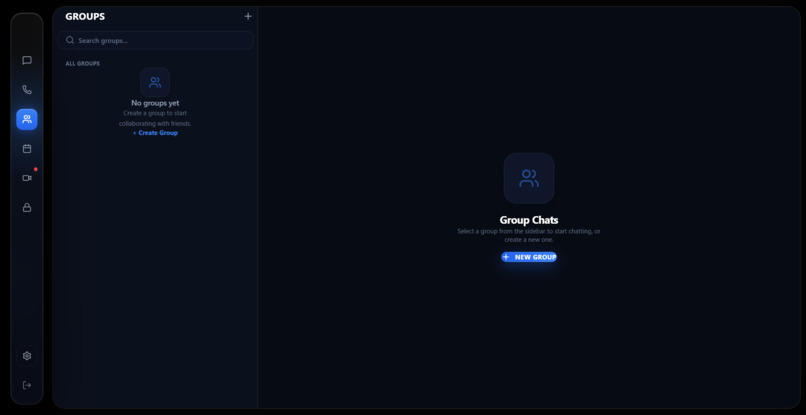The height and width of the screenshot is (415, 806).
Task: Click the group icon above No groups yet
Action: click(155, 82)
